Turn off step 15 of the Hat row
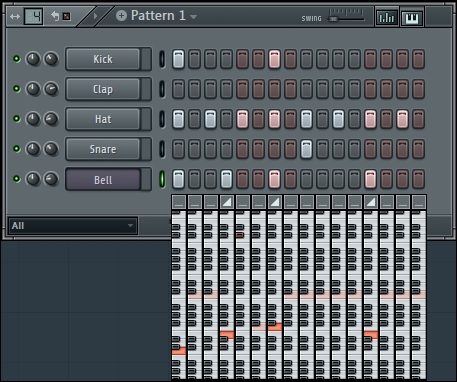457x382 pixels. (402, 119)
